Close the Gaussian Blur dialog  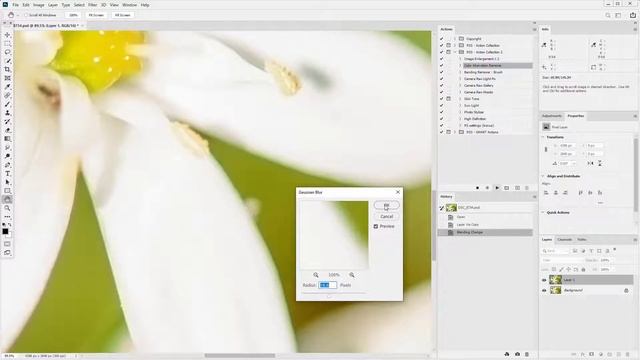[x=398, y=192]
